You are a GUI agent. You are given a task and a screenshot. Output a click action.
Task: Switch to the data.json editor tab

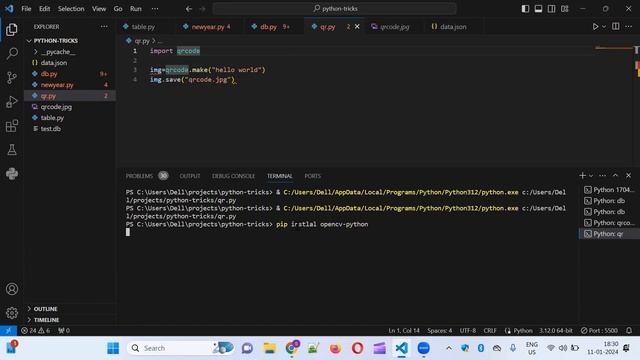(x=453, y=27)
